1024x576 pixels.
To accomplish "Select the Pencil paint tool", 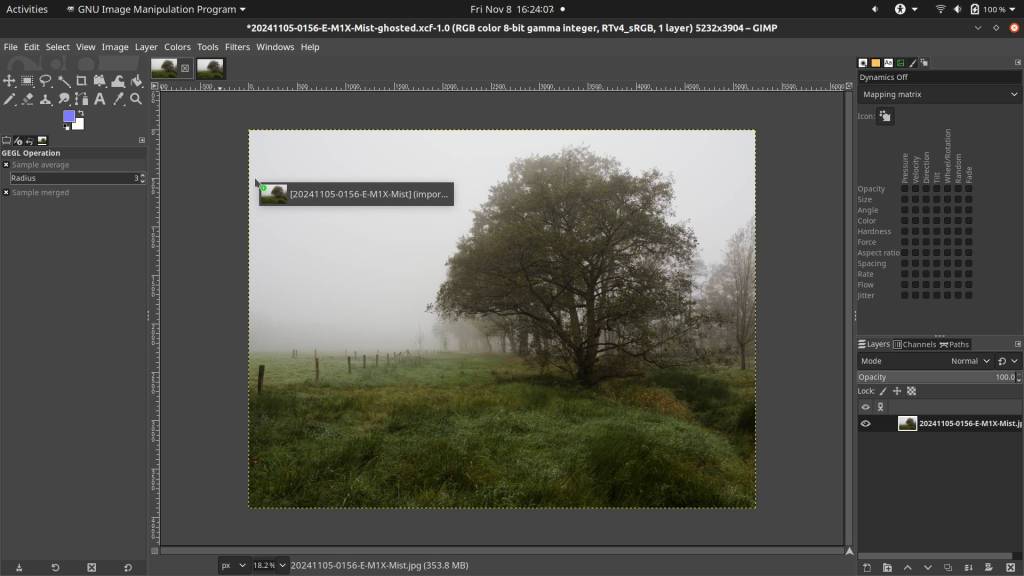I will pos(9,99).
